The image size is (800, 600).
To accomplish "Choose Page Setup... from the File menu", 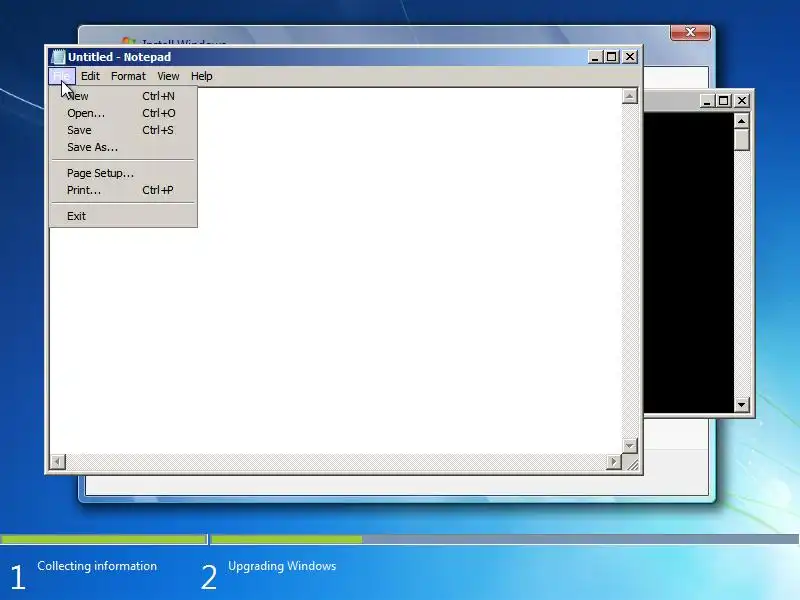I will [x=123, y=173].
